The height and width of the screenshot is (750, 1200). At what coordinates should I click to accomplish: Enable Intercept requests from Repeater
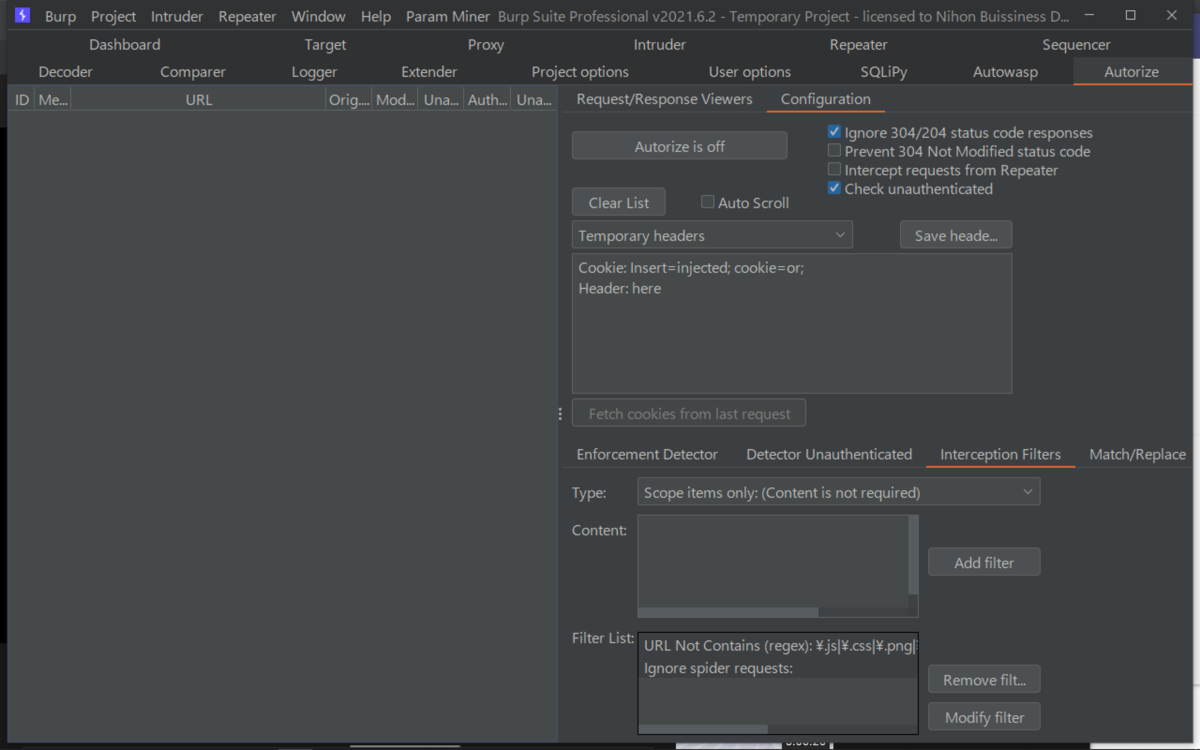coord(834,170)
